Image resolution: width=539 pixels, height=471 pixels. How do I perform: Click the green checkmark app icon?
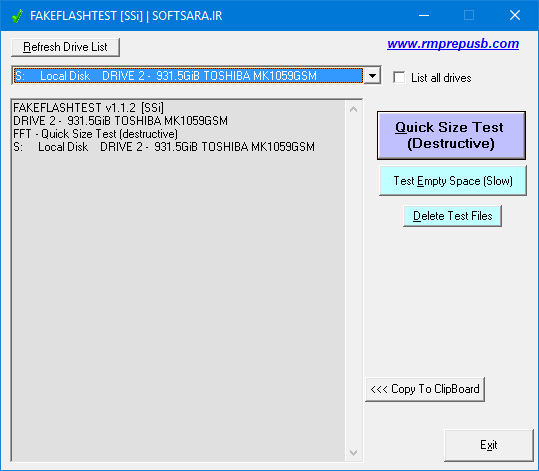(17, 16)
